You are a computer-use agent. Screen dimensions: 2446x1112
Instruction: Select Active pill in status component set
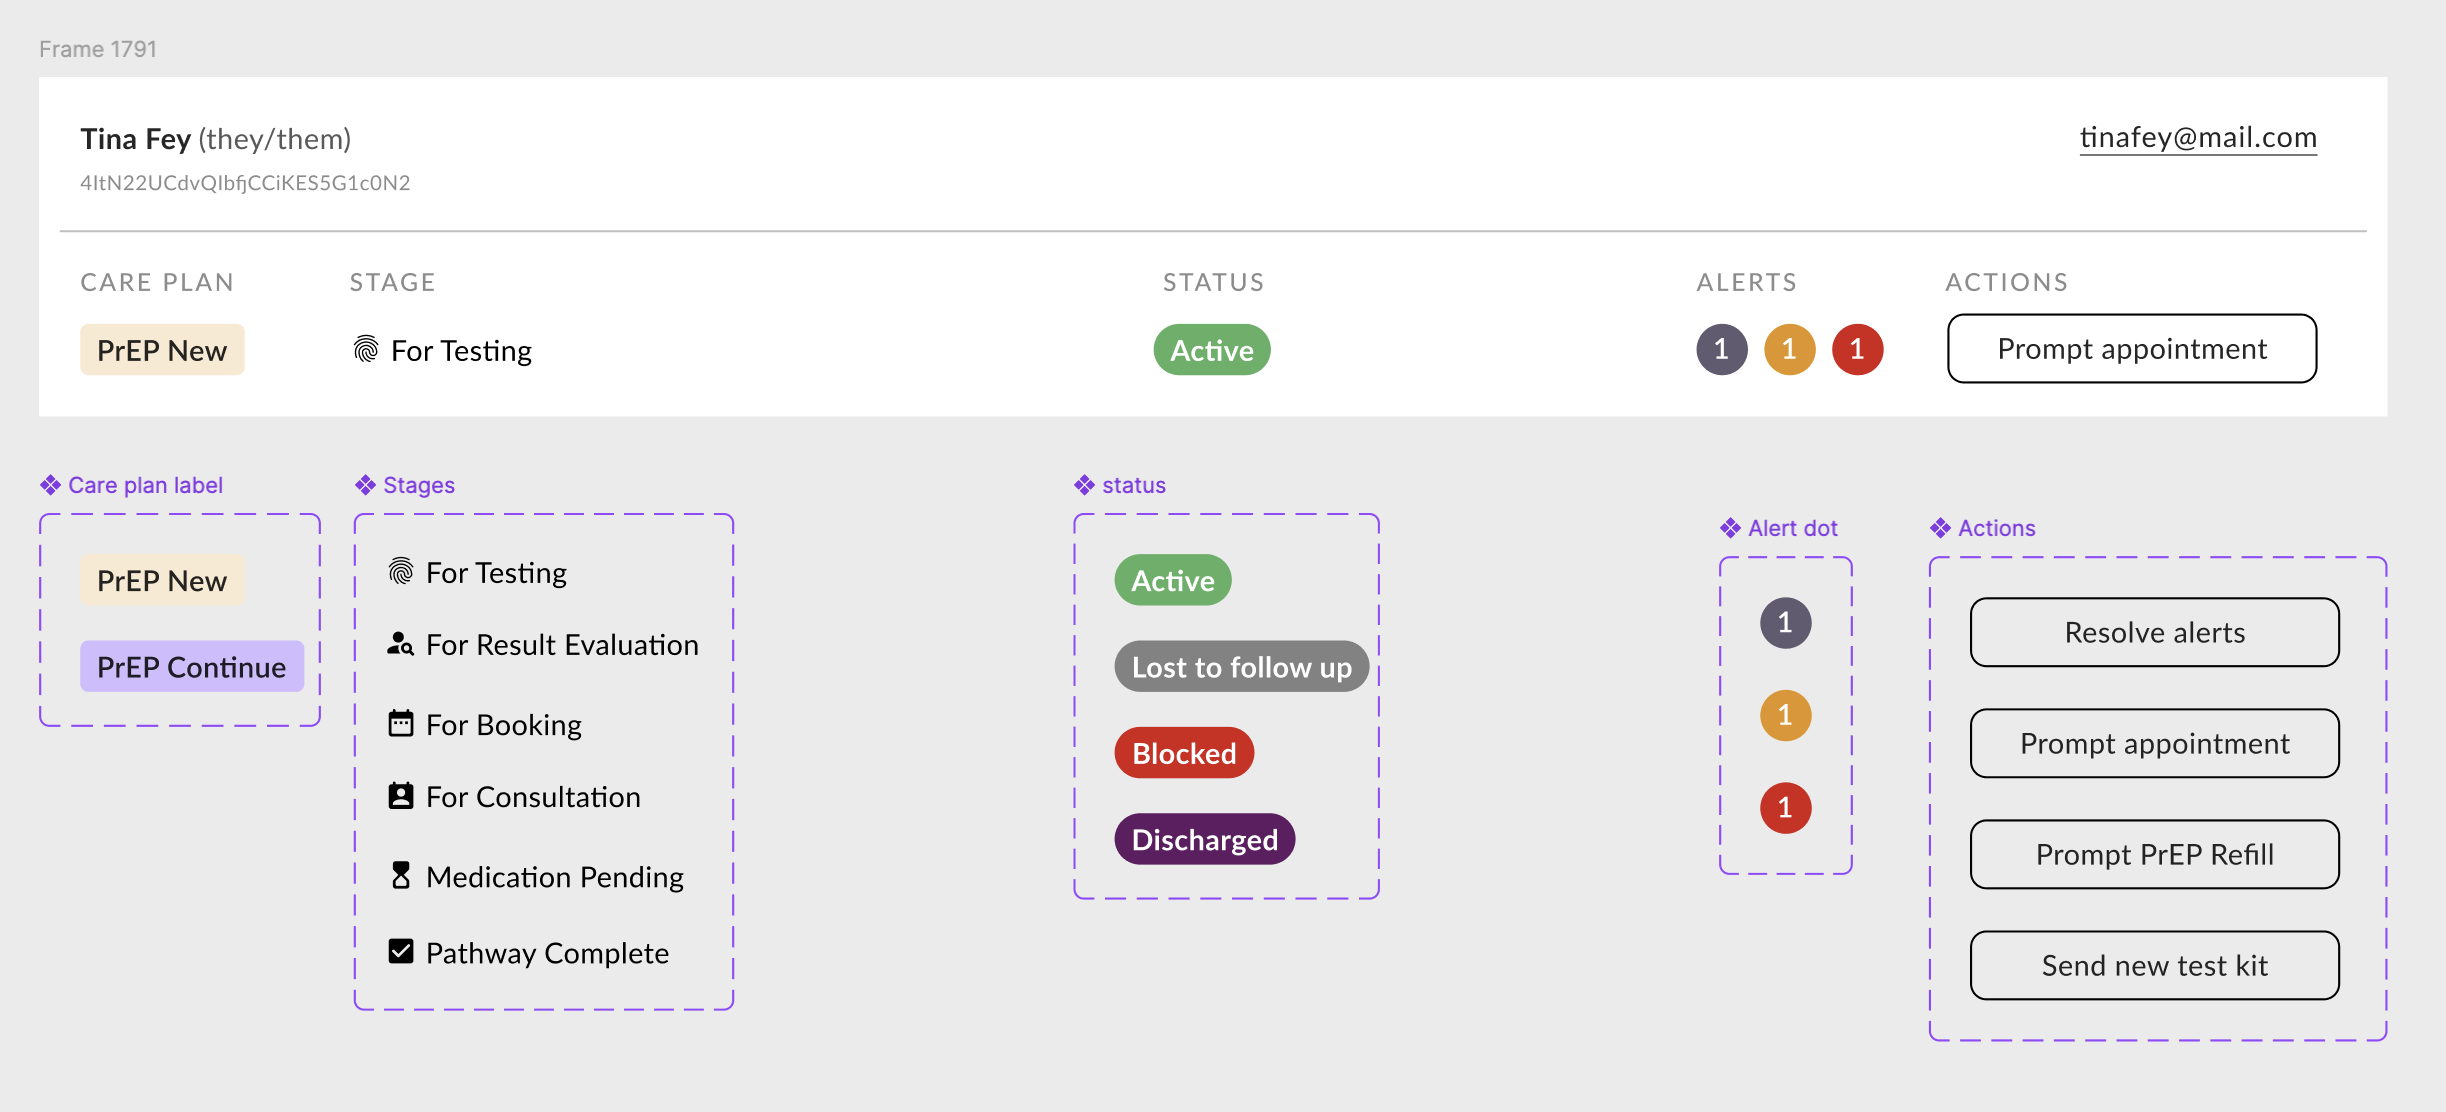1173,580
